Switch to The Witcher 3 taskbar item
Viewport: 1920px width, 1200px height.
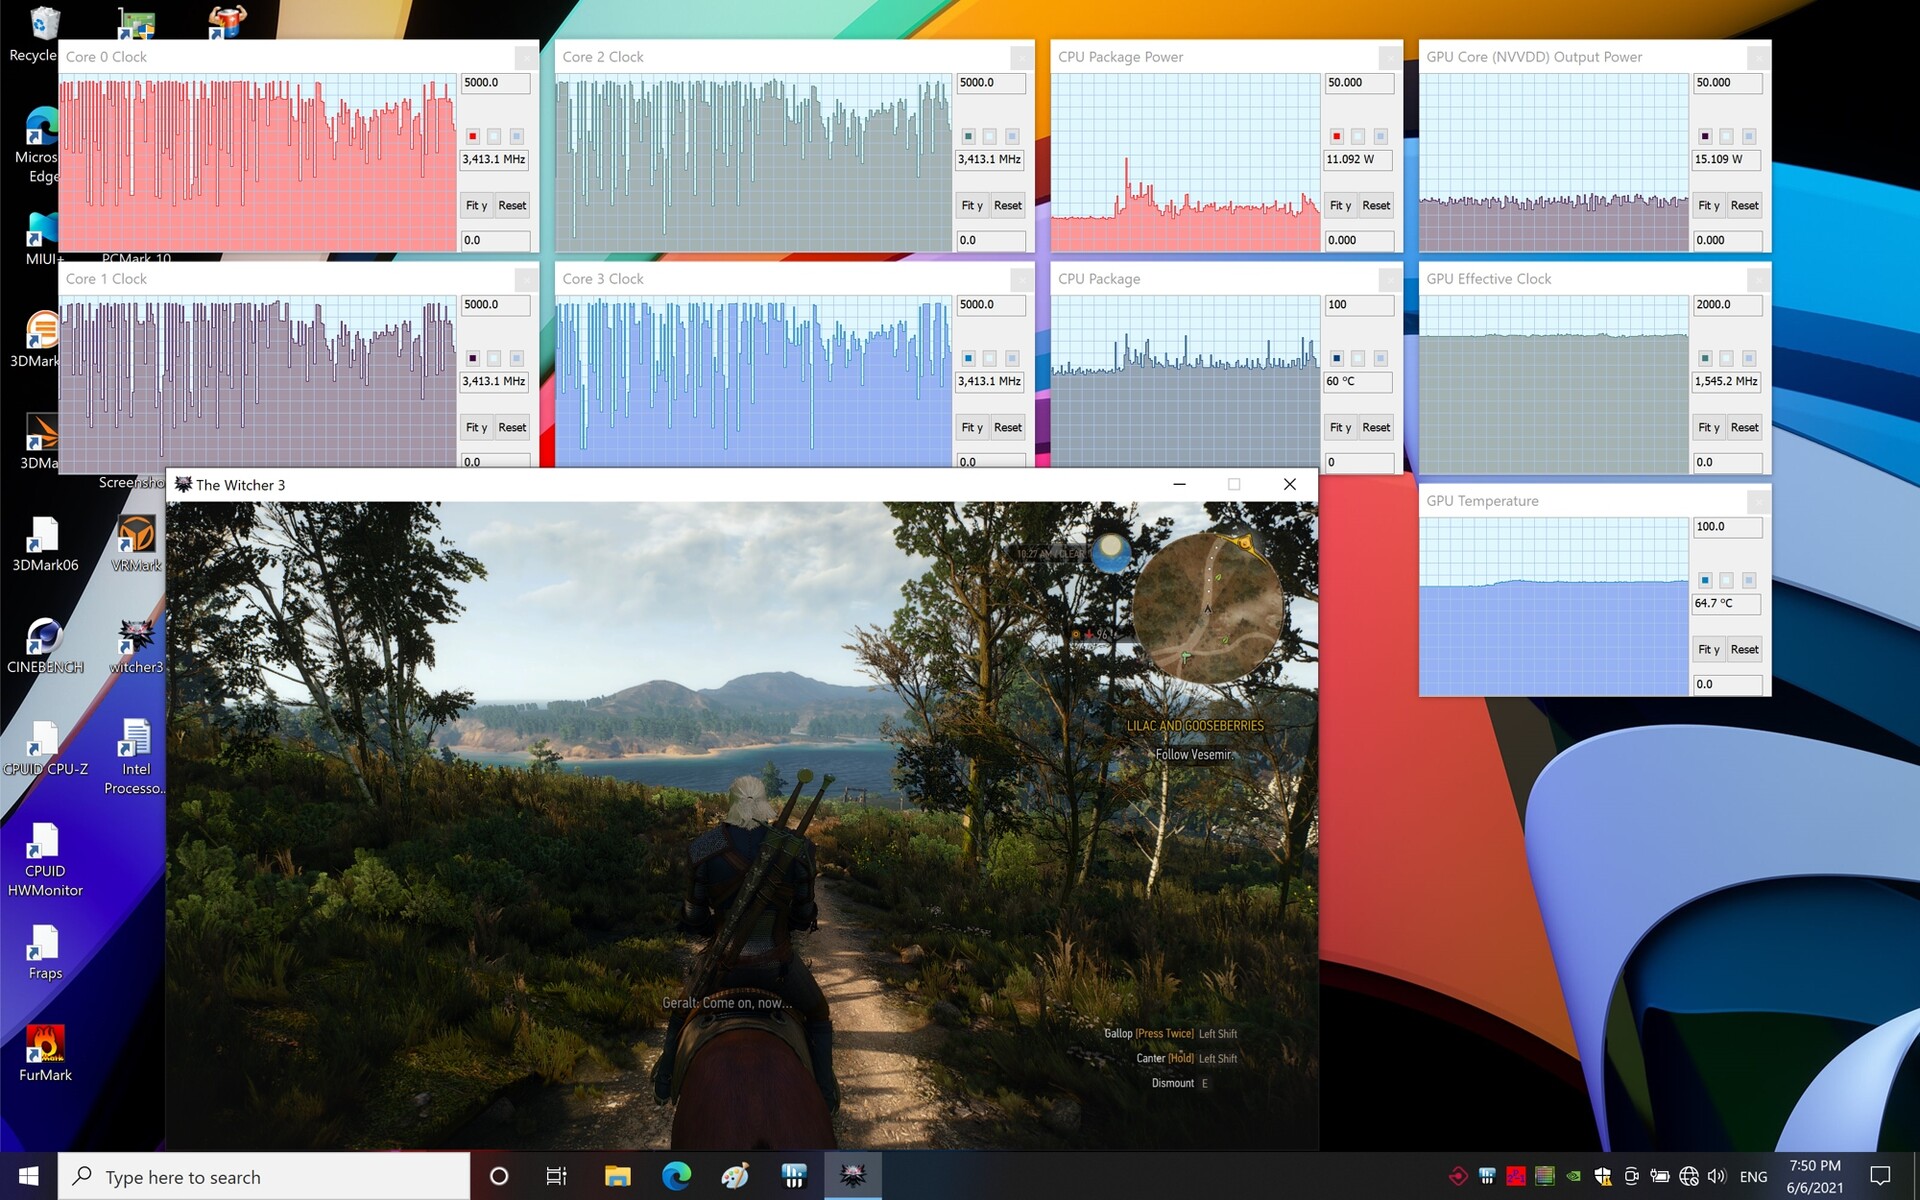[852, 1176]
